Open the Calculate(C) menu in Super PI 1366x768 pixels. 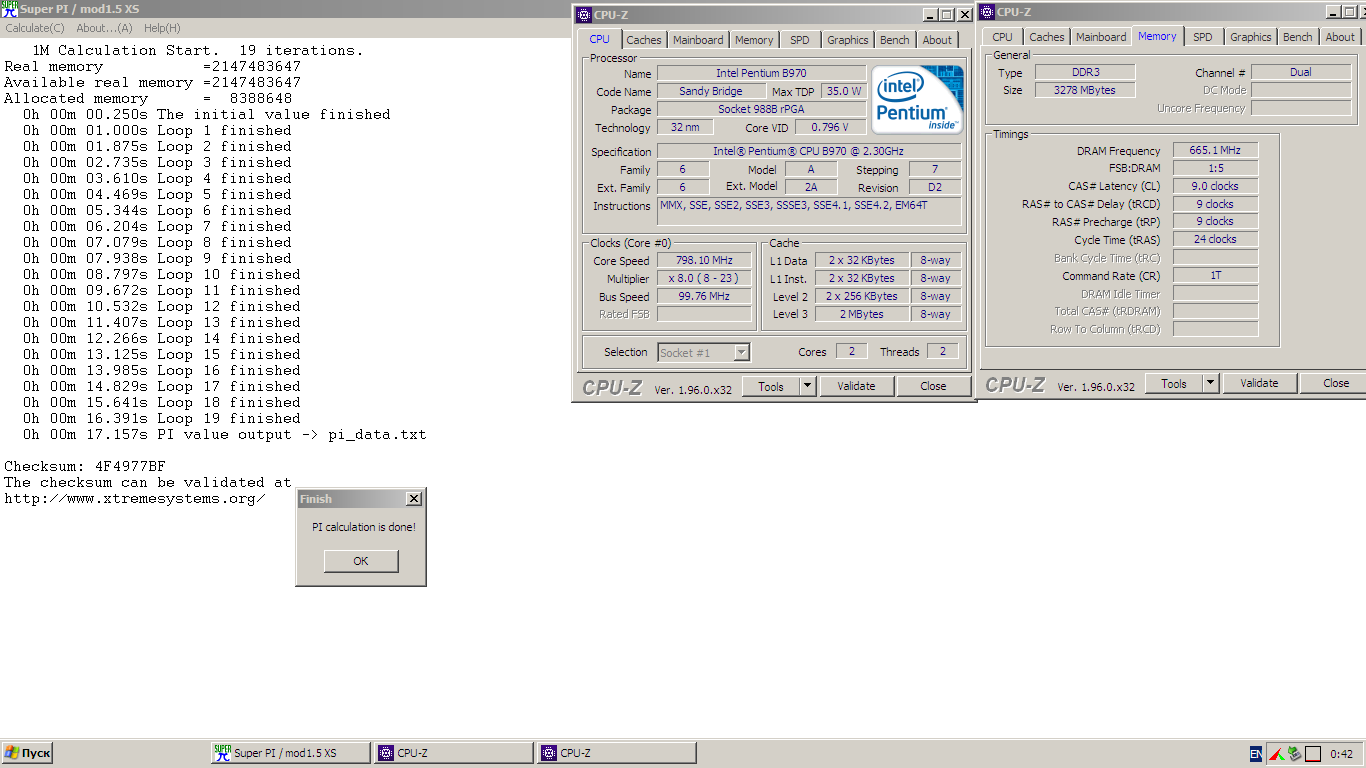click(x=35, y=28)
